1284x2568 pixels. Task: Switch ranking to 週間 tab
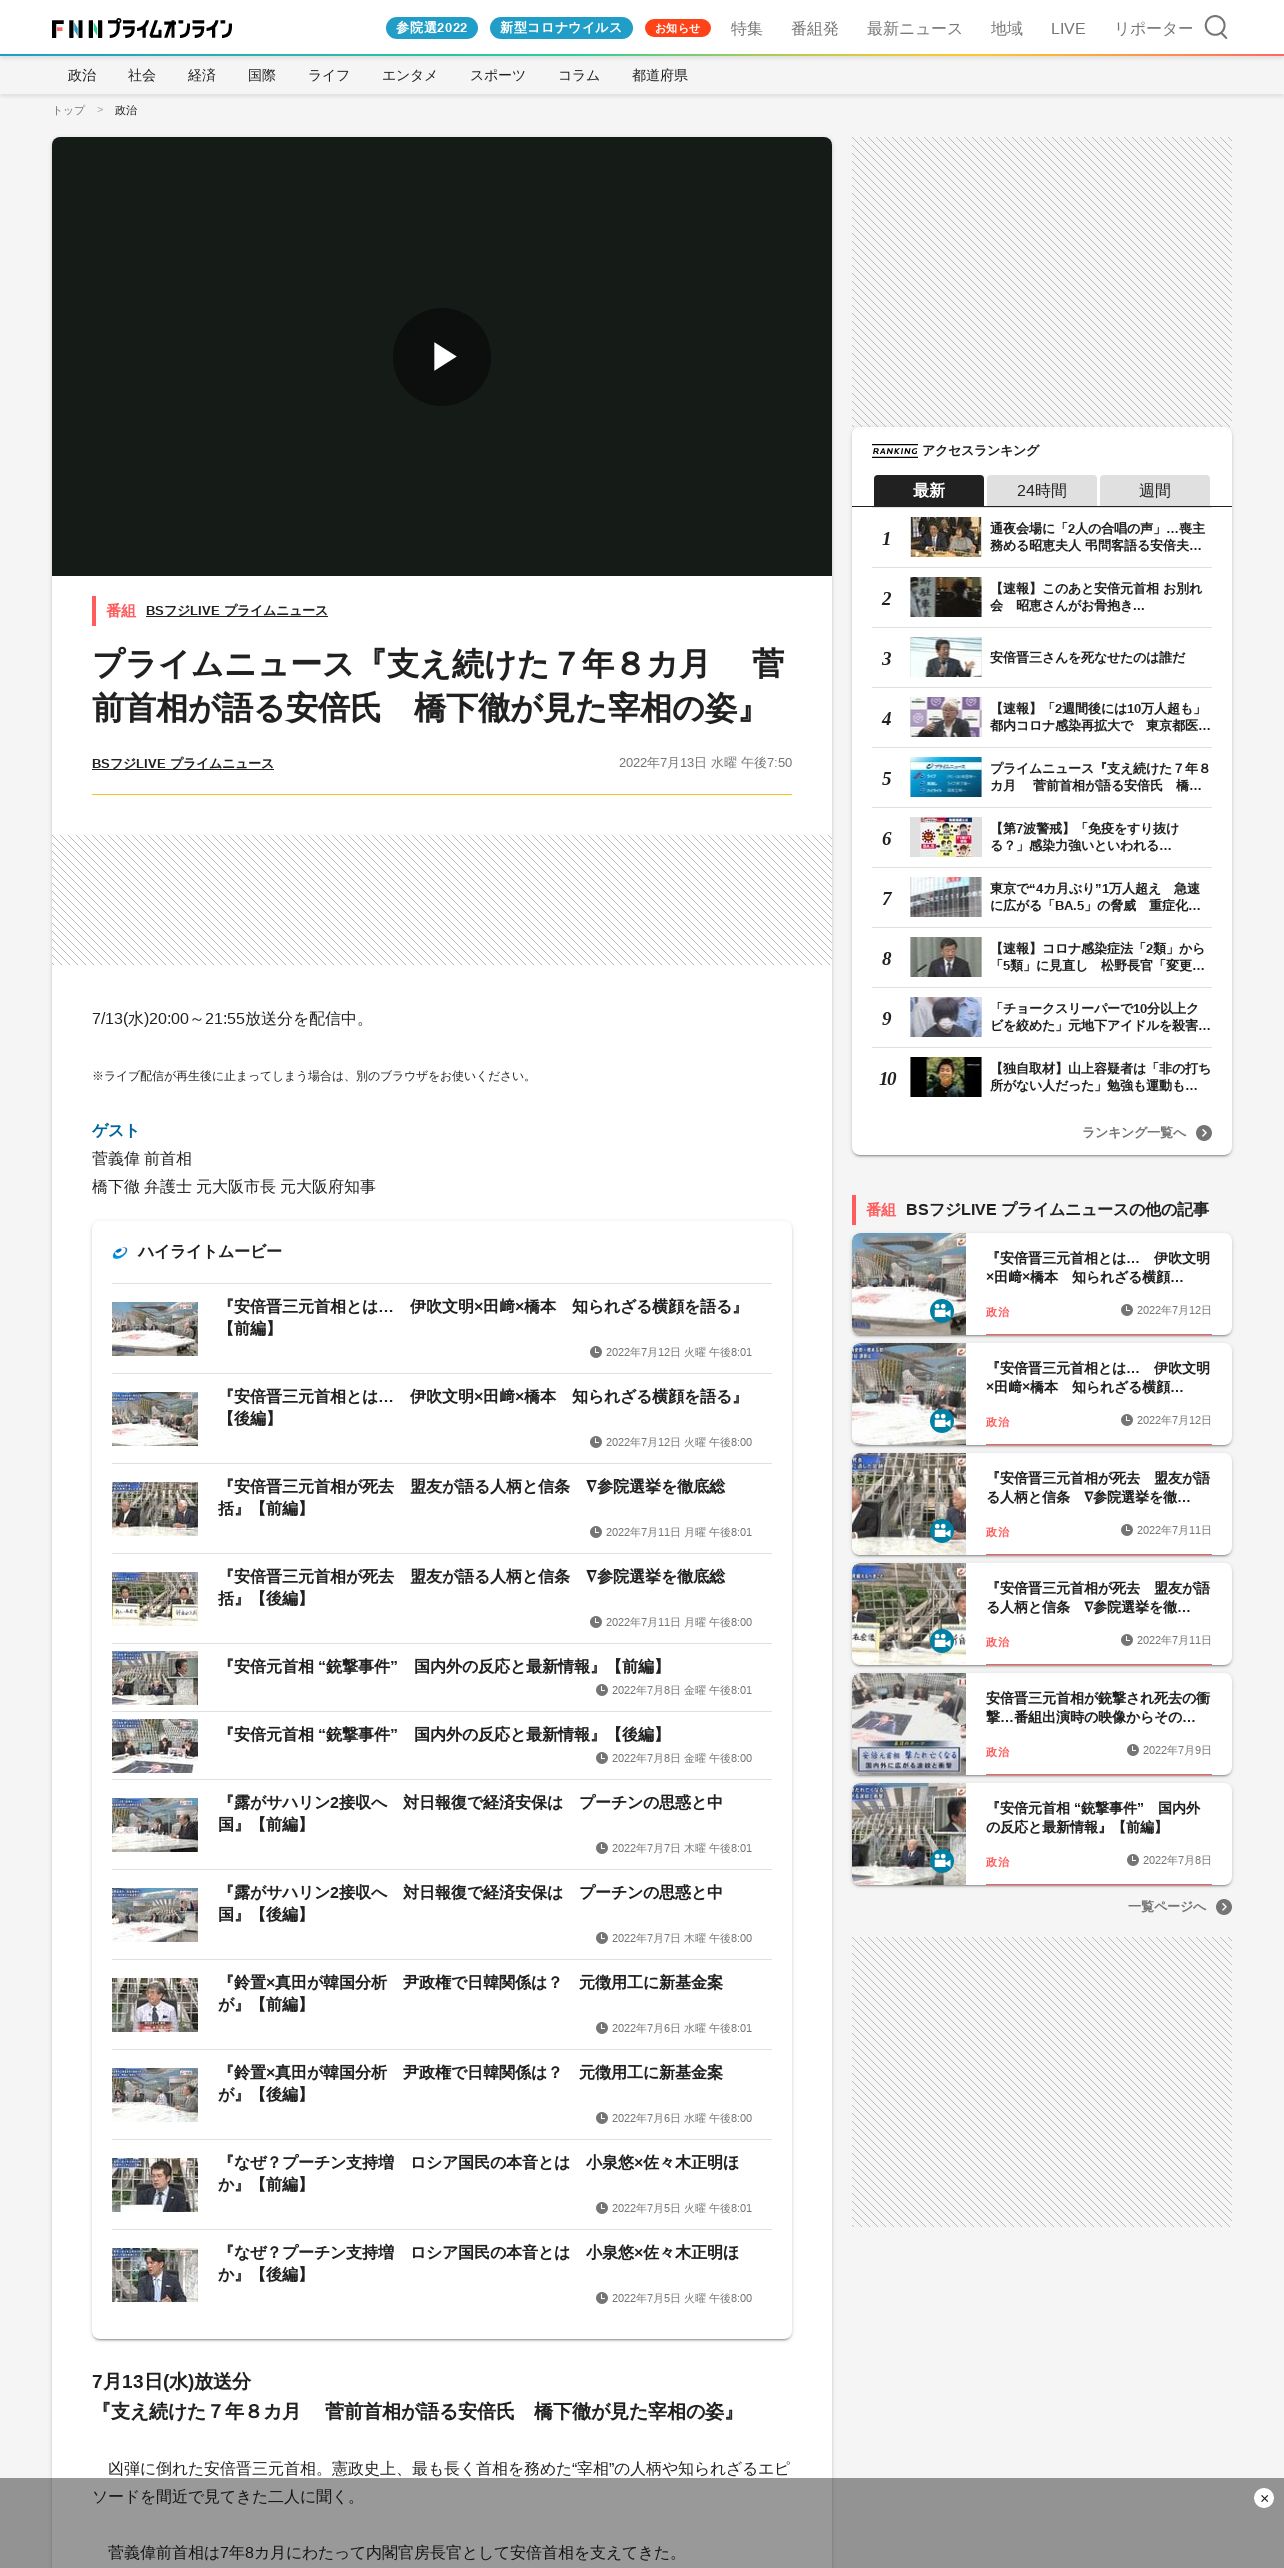1155,490
